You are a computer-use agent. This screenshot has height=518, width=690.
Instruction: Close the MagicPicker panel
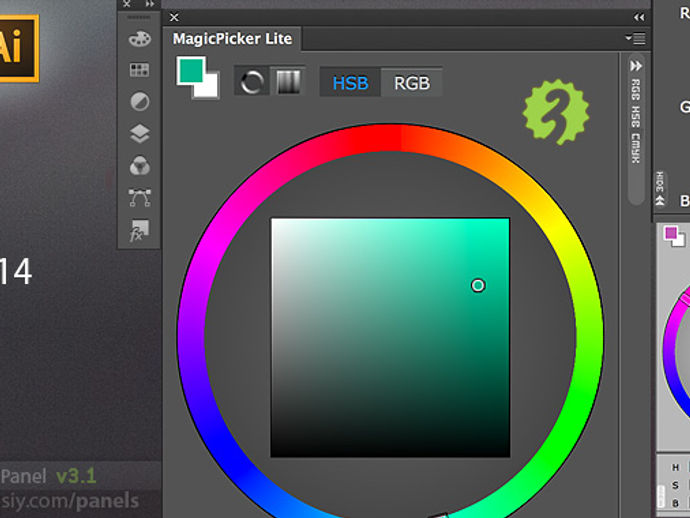tap(174, 17)
